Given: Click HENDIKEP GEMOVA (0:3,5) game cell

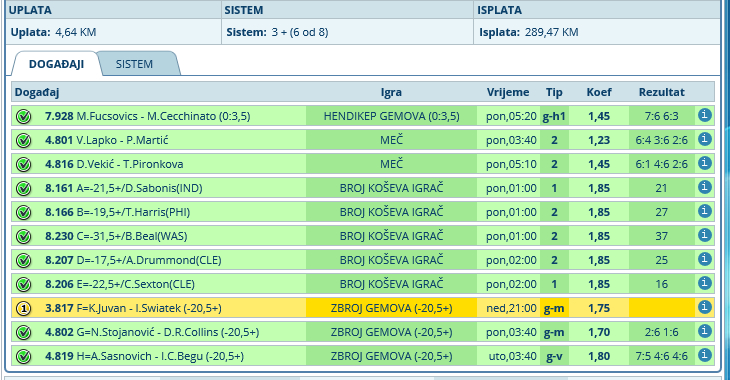Looking at the screenshot, I should coord(392,116).
